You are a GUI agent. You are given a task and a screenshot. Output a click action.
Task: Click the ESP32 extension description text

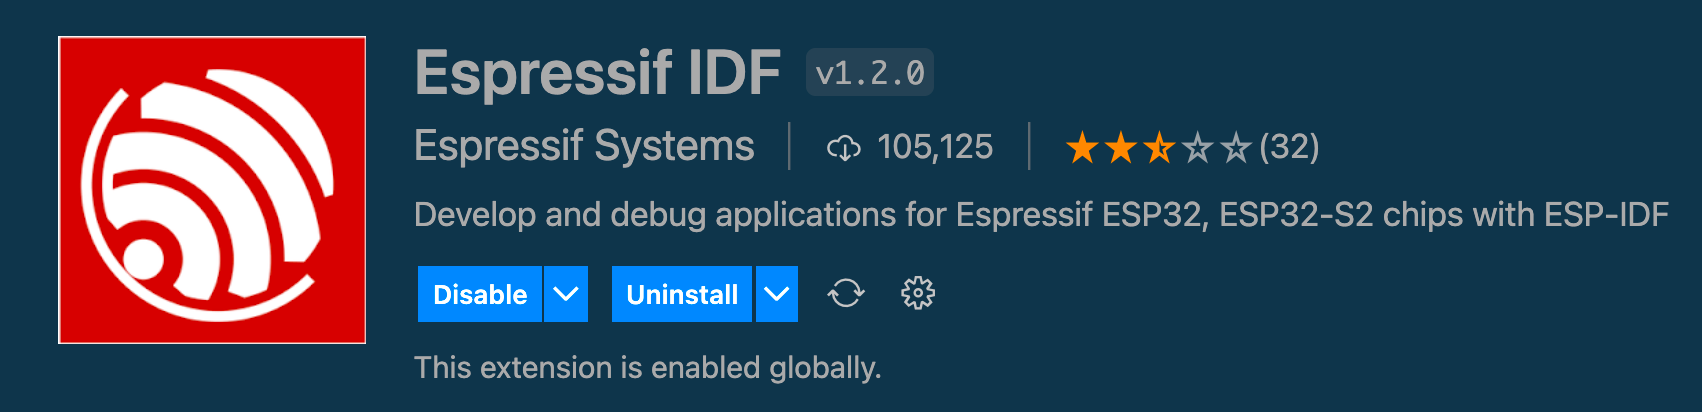[x=1041, y=214]
